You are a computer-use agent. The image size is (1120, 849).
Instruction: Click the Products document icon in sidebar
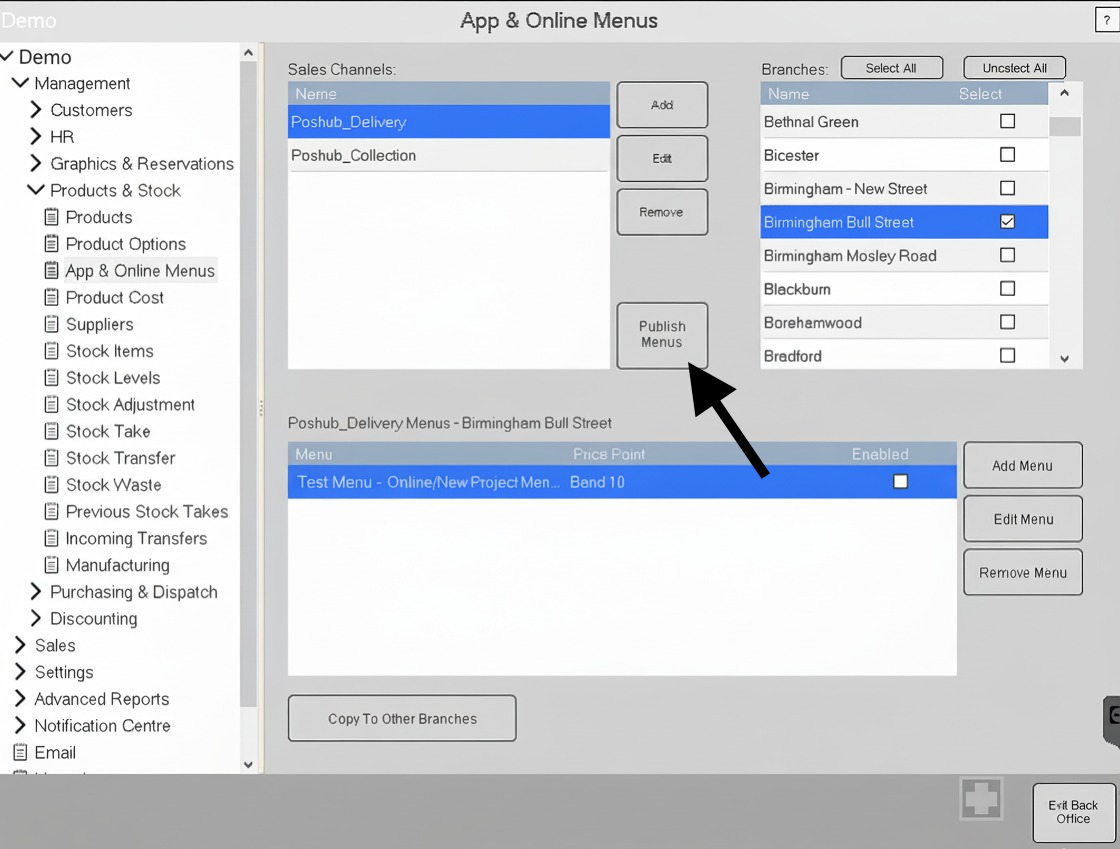coord(51,216)
